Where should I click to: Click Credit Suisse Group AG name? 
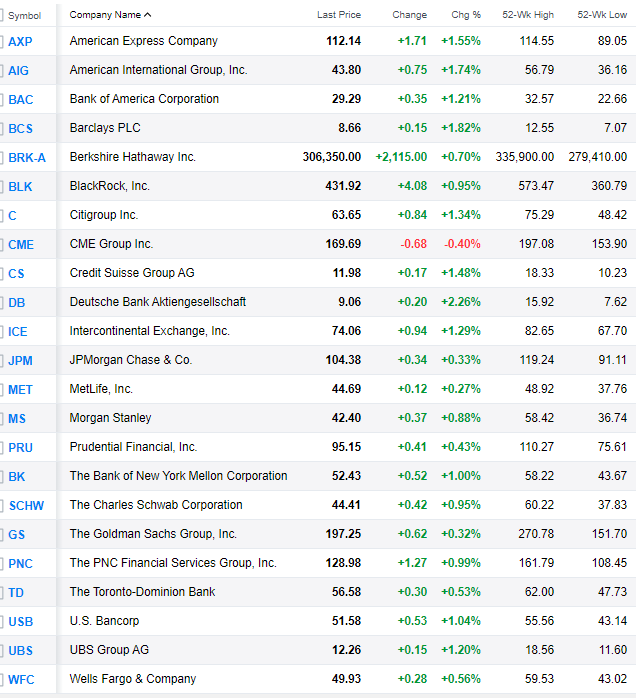[x=132, y=273]
